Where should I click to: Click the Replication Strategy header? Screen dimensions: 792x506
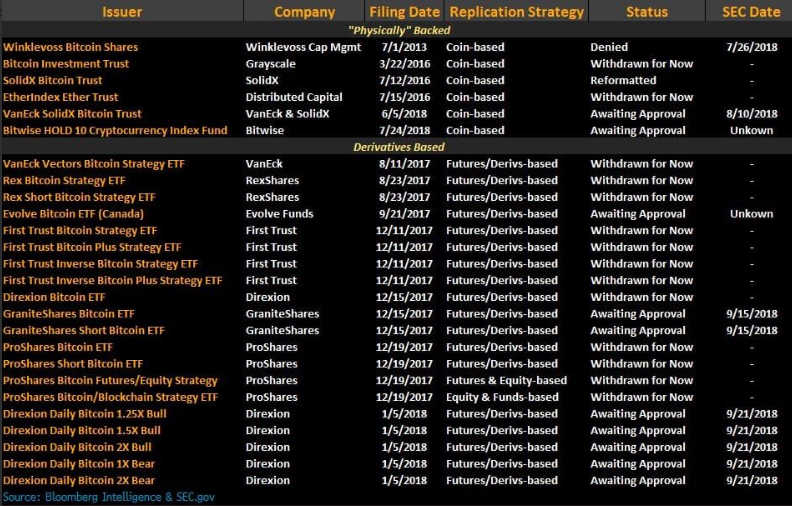point(516,12)
